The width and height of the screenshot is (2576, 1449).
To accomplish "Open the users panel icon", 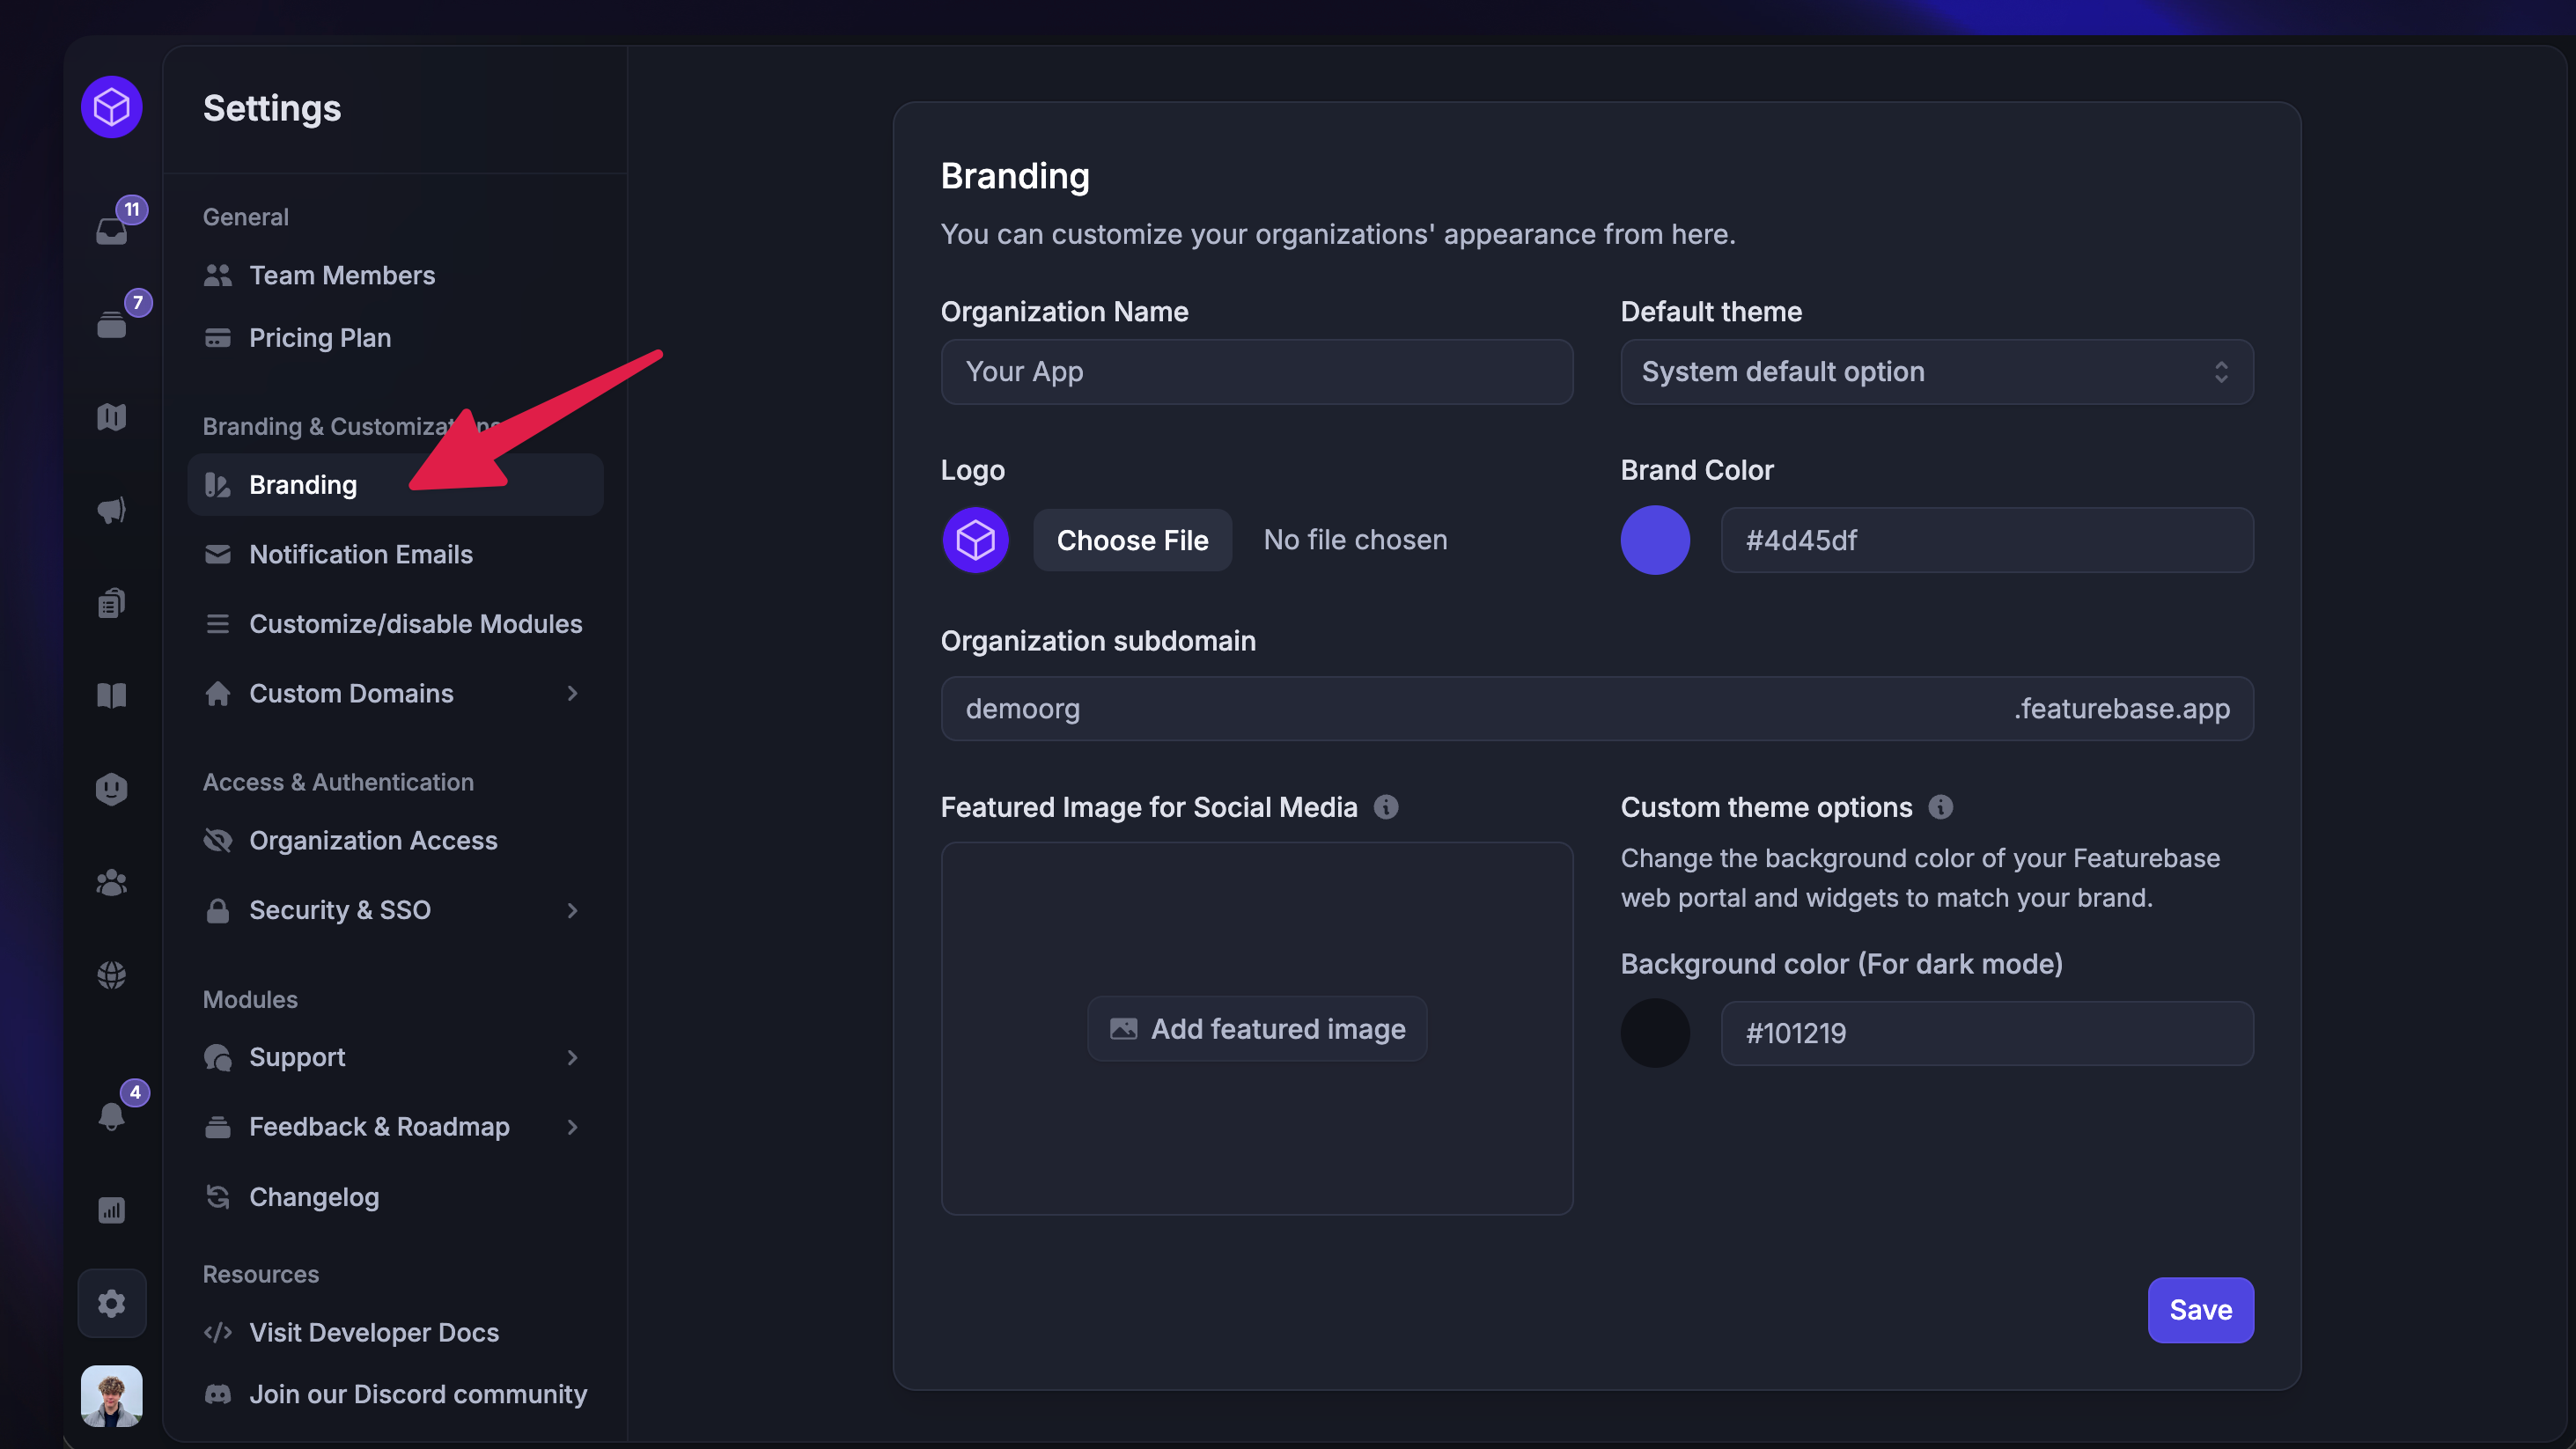I will click(x=111, y=881).
